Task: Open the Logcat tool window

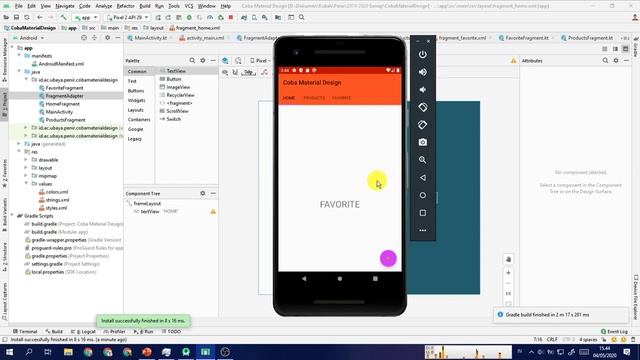Action: 83,331
